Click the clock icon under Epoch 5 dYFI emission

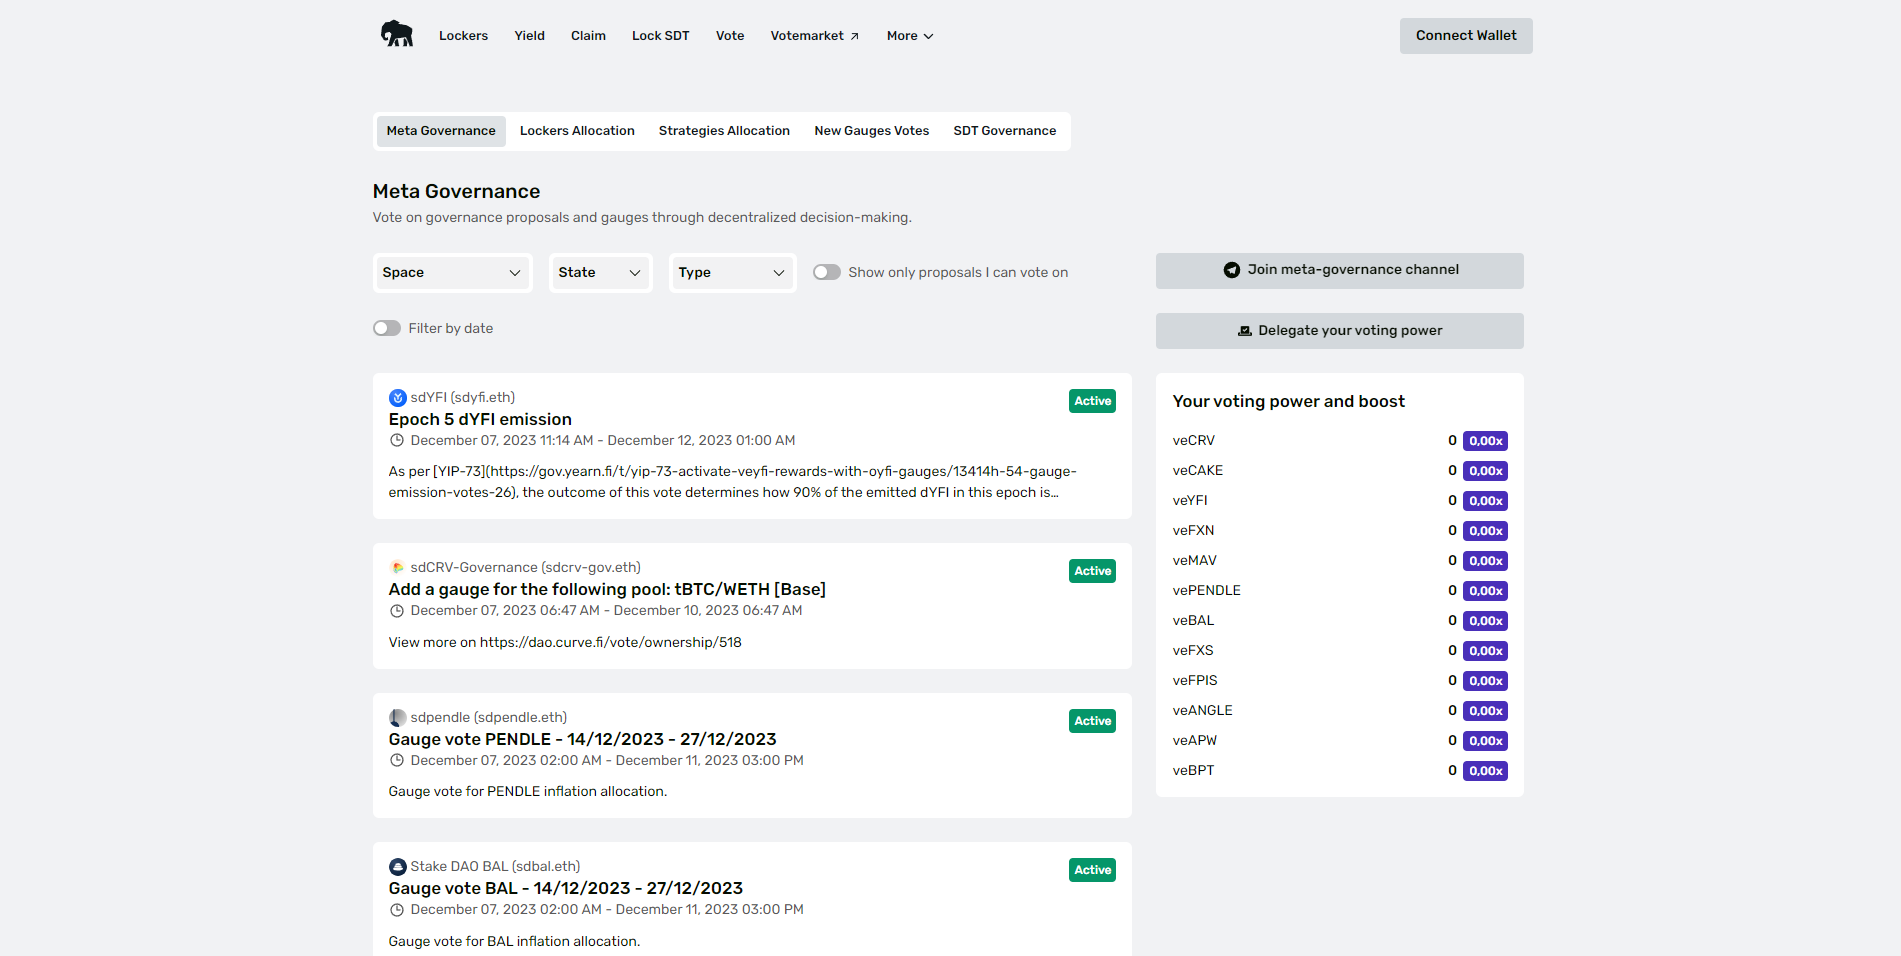(x=397, y=441)
